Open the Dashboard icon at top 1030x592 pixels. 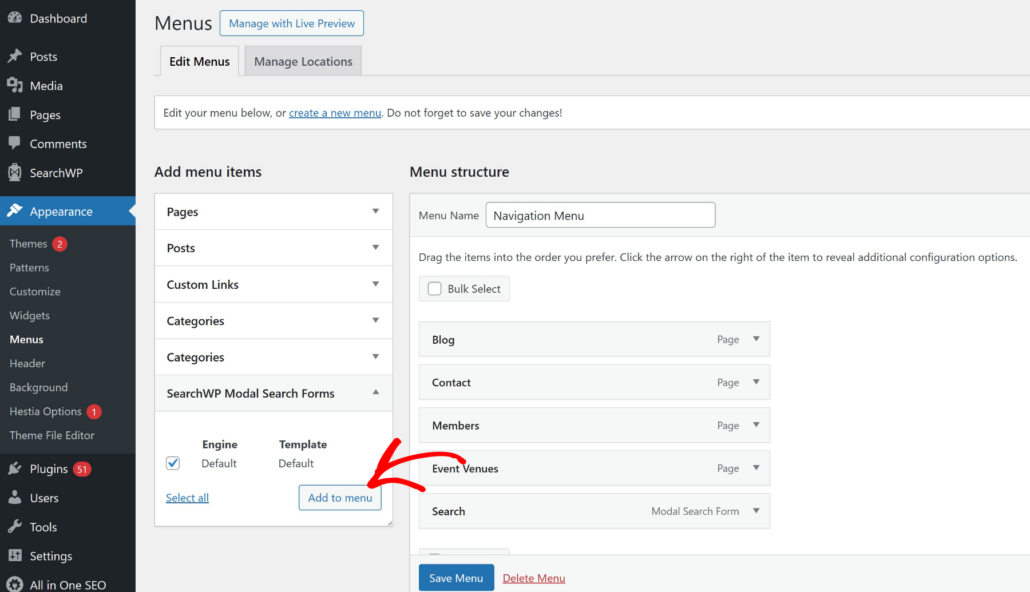[14, 17]
